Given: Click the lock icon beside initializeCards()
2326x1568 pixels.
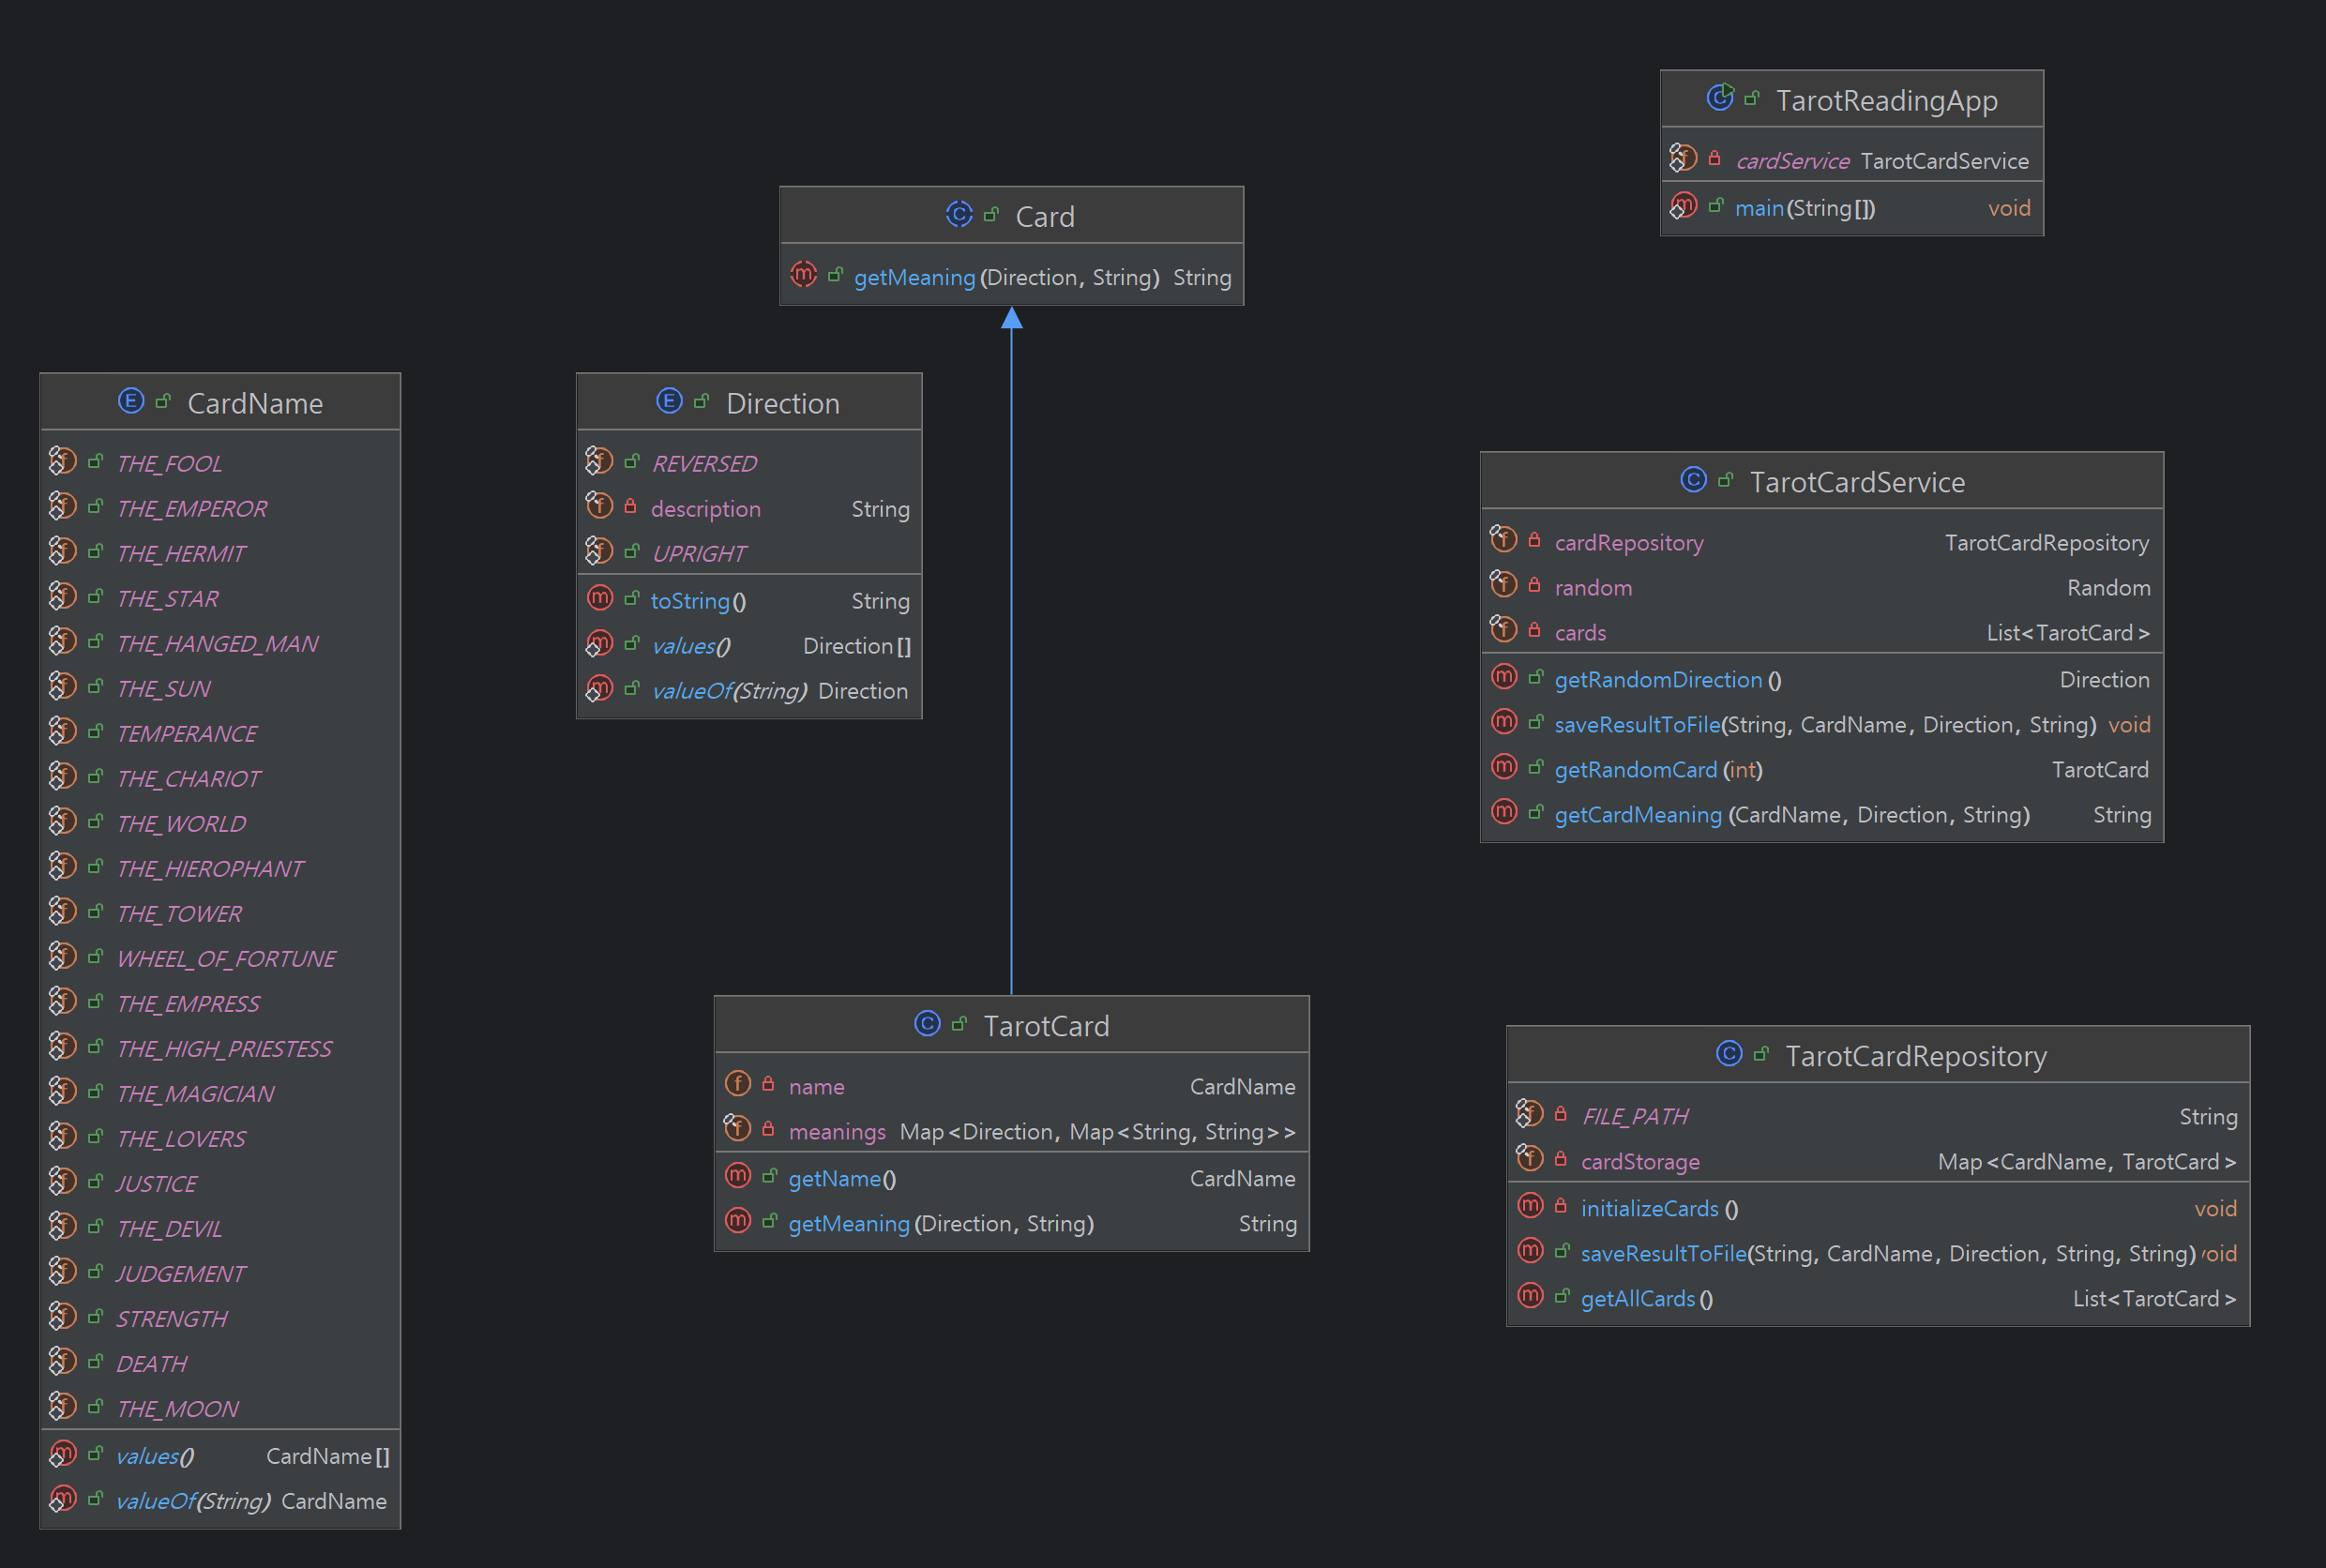Looking at the screenshot, I should (x=1560, y=1206).
